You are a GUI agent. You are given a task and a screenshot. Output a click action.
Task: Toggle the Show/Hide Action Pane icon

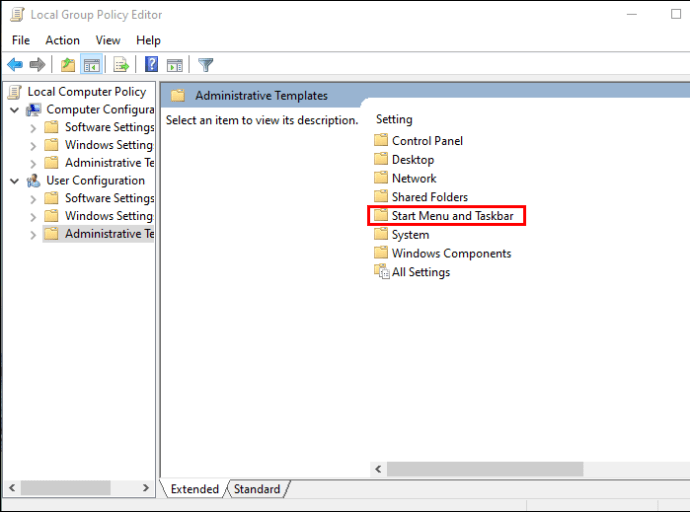coord(175,65)
